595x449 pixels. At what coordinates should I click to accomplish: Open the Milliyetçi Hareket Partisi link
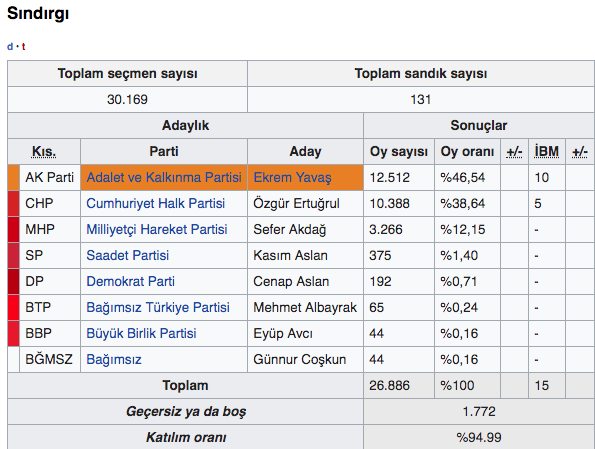(x=157, y=229)
